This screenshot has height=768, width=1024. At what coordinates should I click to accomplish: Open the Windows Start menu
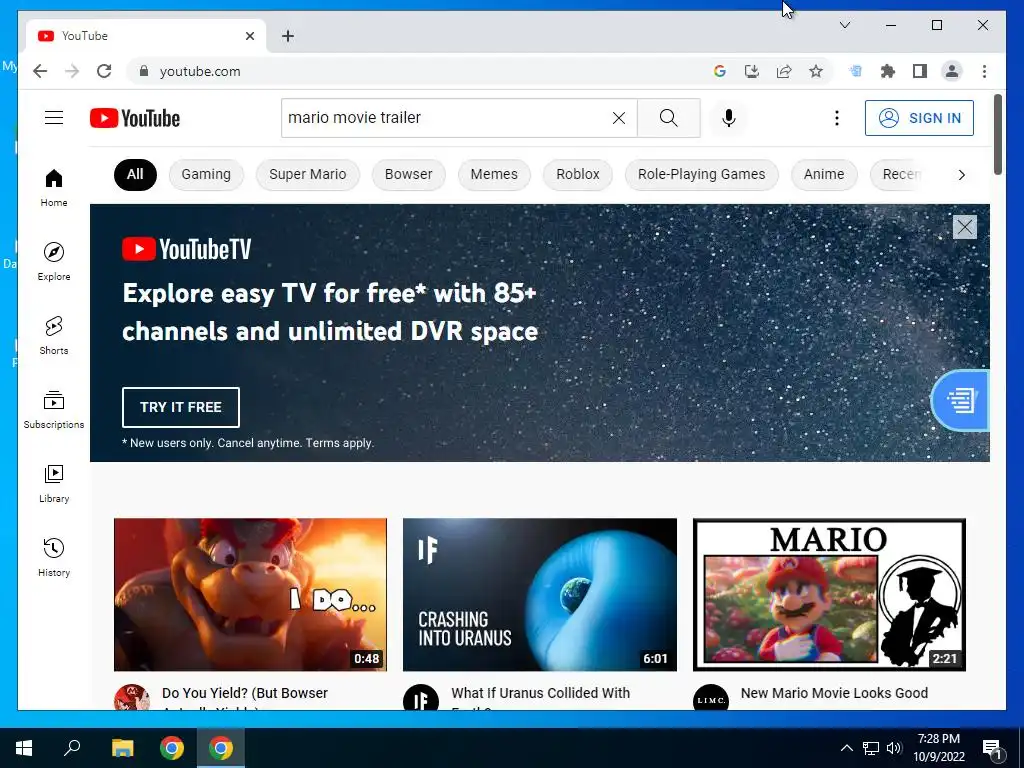[x=24, y=748]
